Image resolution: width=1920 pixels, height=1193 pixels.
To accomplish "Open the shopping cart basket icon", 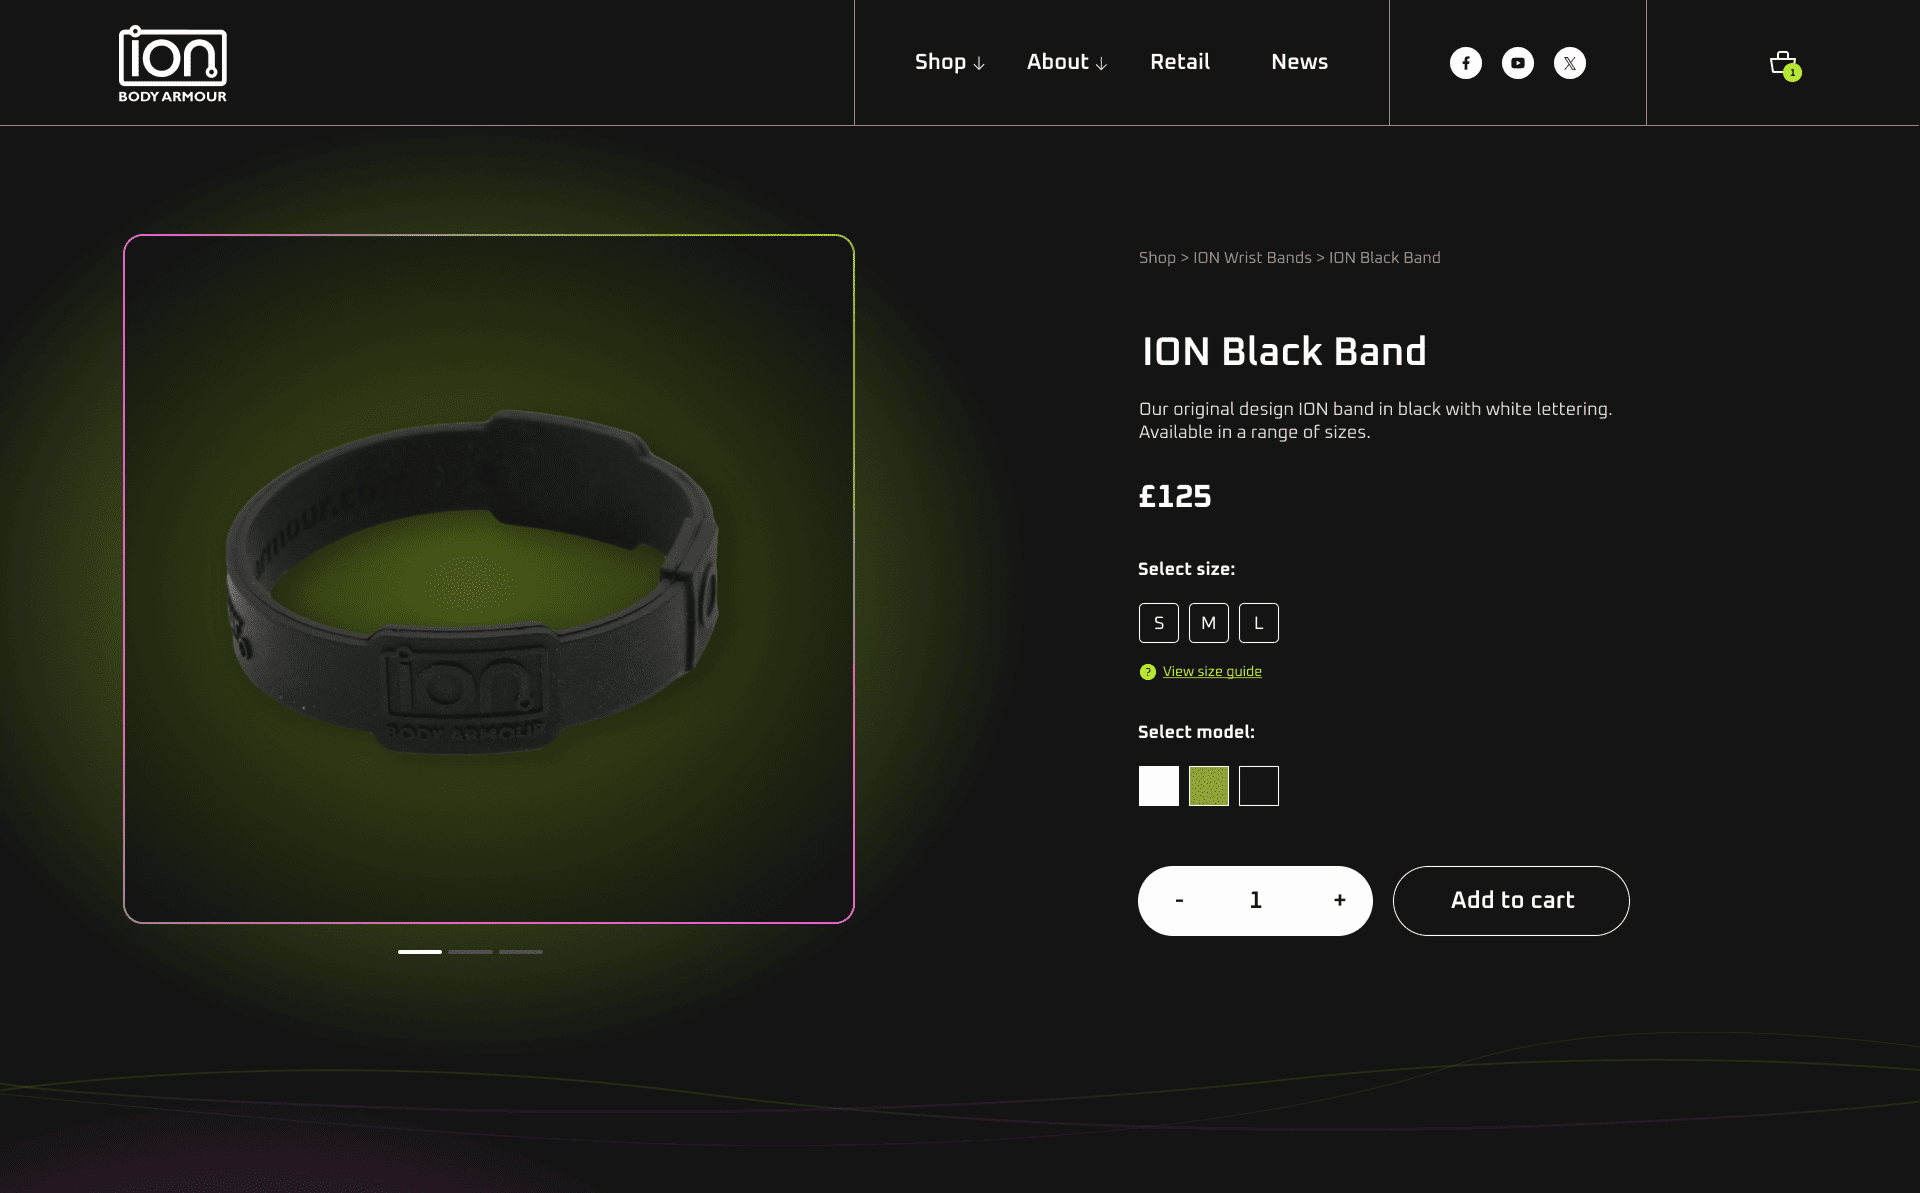I will pyautogui.click(x=1784, y=65).
